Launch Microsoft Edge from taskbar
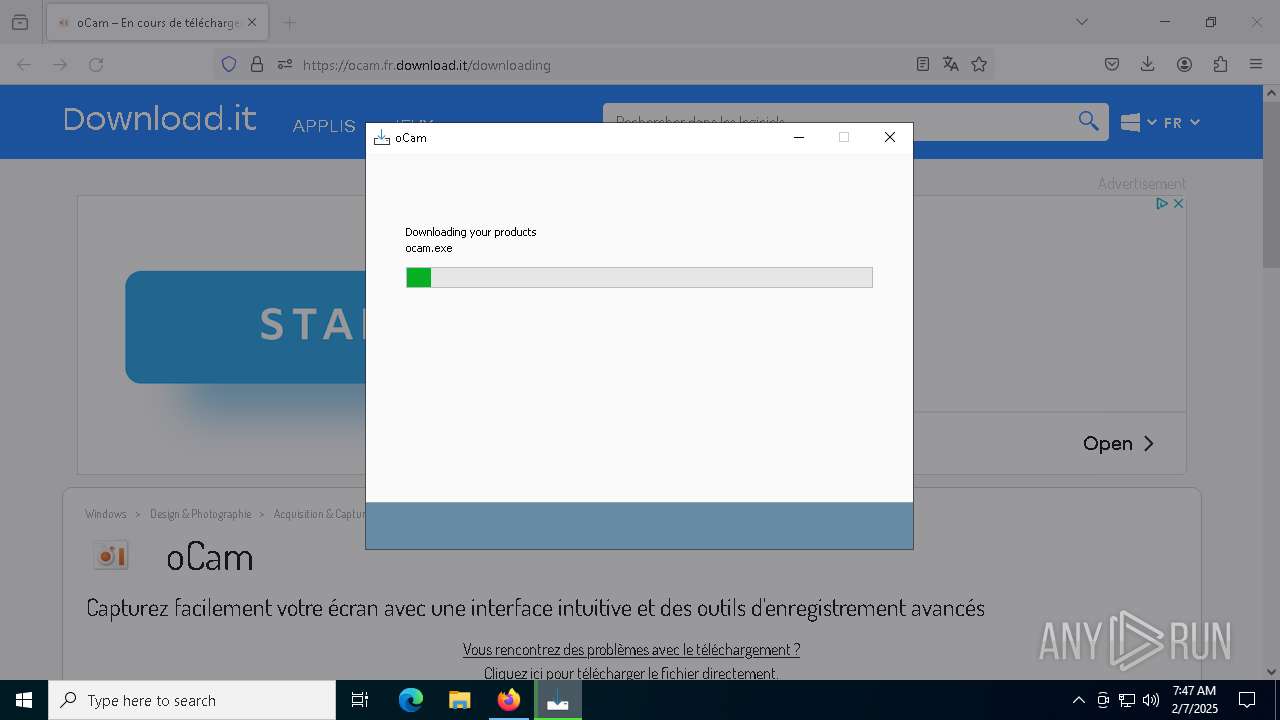This screenshot has height=720, width=1280. [x=411, y=700]
